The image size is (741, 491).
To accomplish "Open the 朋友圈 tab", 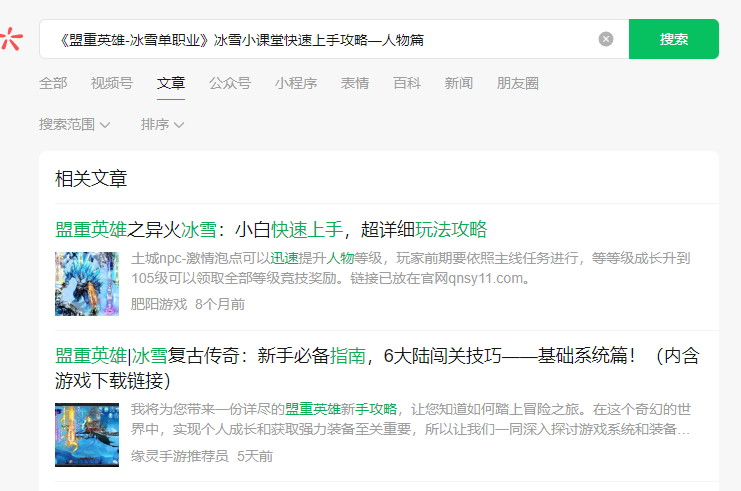I will click(517, 84).
